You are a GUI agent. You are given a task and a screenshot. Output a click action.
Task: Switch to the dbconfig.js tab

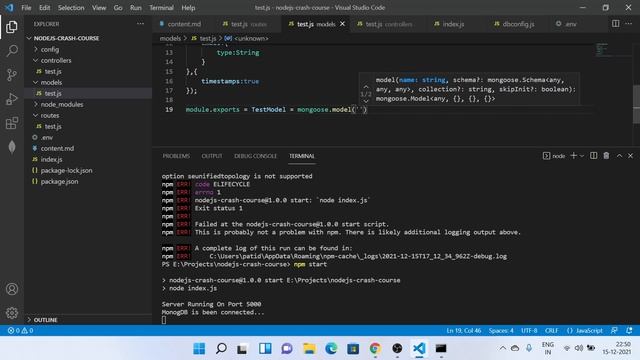pyautogui.click(x=518, y=24)
